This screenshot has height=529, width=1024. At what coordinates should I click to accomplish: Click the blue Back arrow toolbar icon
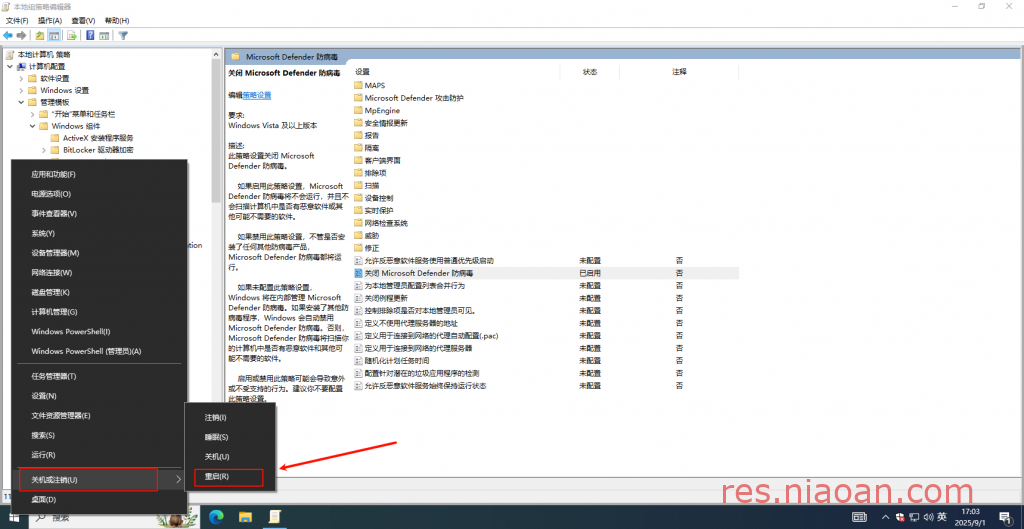pos(8,35)
